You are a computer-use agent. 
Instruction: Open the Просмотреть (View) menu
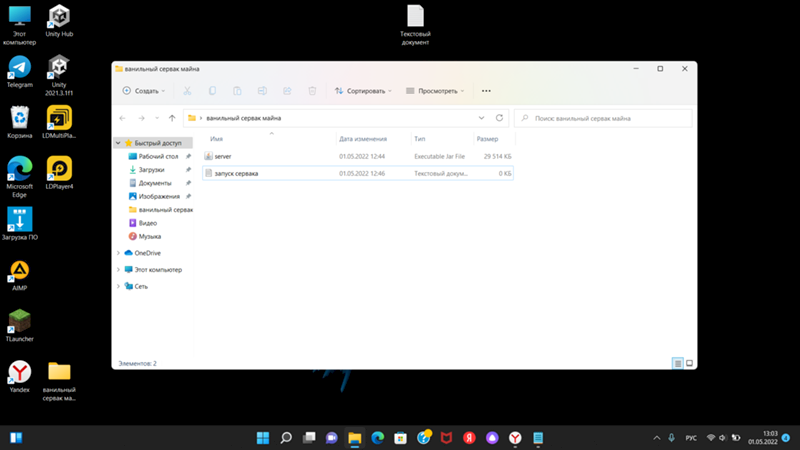coord(435,90)
